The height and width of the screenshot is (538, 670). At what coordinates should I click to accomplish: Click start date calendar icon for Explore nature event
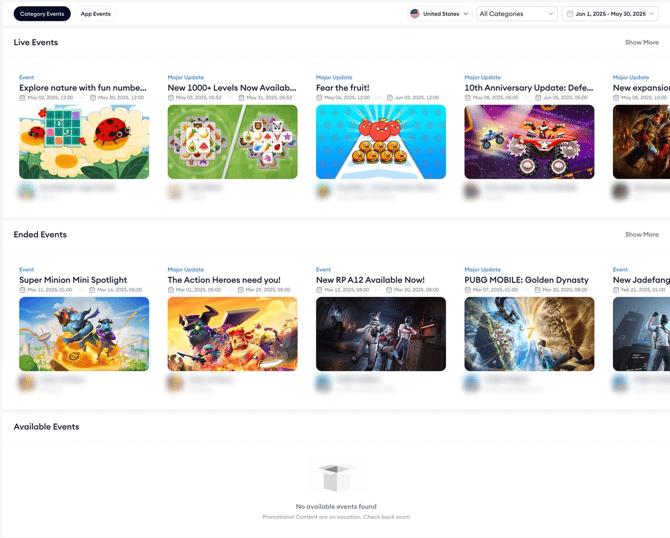tap(22, 98)
